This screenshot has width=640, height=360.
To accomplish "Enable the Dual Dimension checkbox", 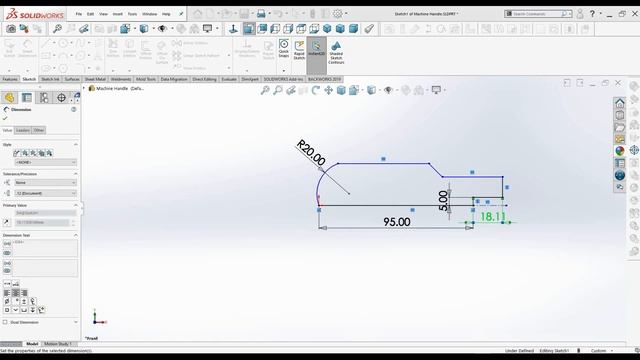I will [5, 322].
